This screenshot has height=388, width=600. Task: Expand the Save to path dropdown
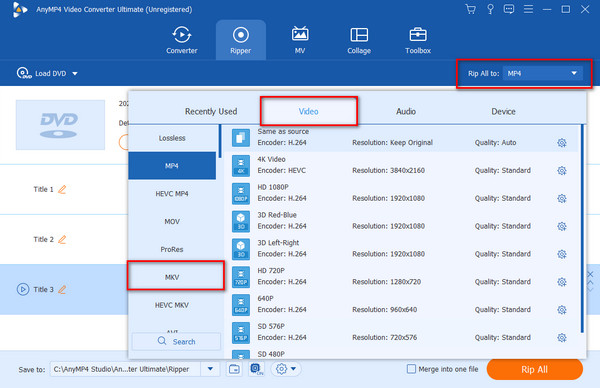(x=210, y=369)
